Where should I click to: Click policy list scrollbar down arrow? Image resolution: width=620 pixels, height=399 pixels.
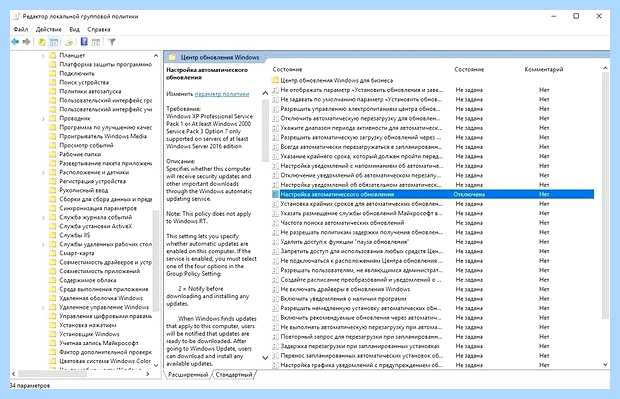(605, 364)
